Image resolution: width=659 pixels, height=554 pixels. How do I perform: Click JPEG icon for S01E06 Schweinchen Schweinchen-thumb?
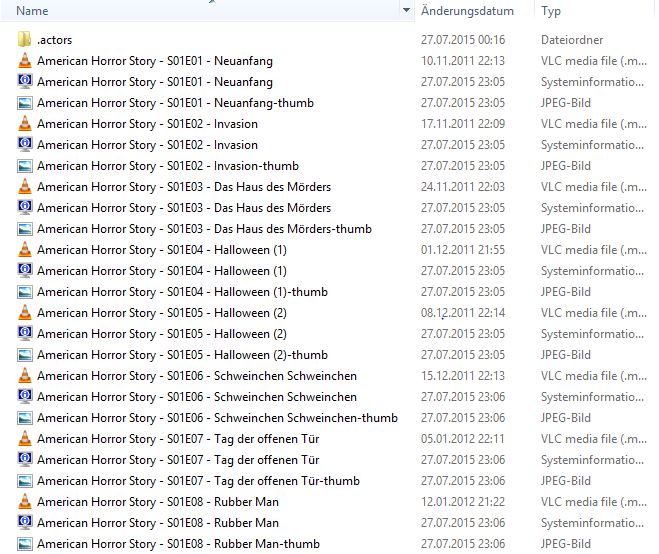(25, 418)
